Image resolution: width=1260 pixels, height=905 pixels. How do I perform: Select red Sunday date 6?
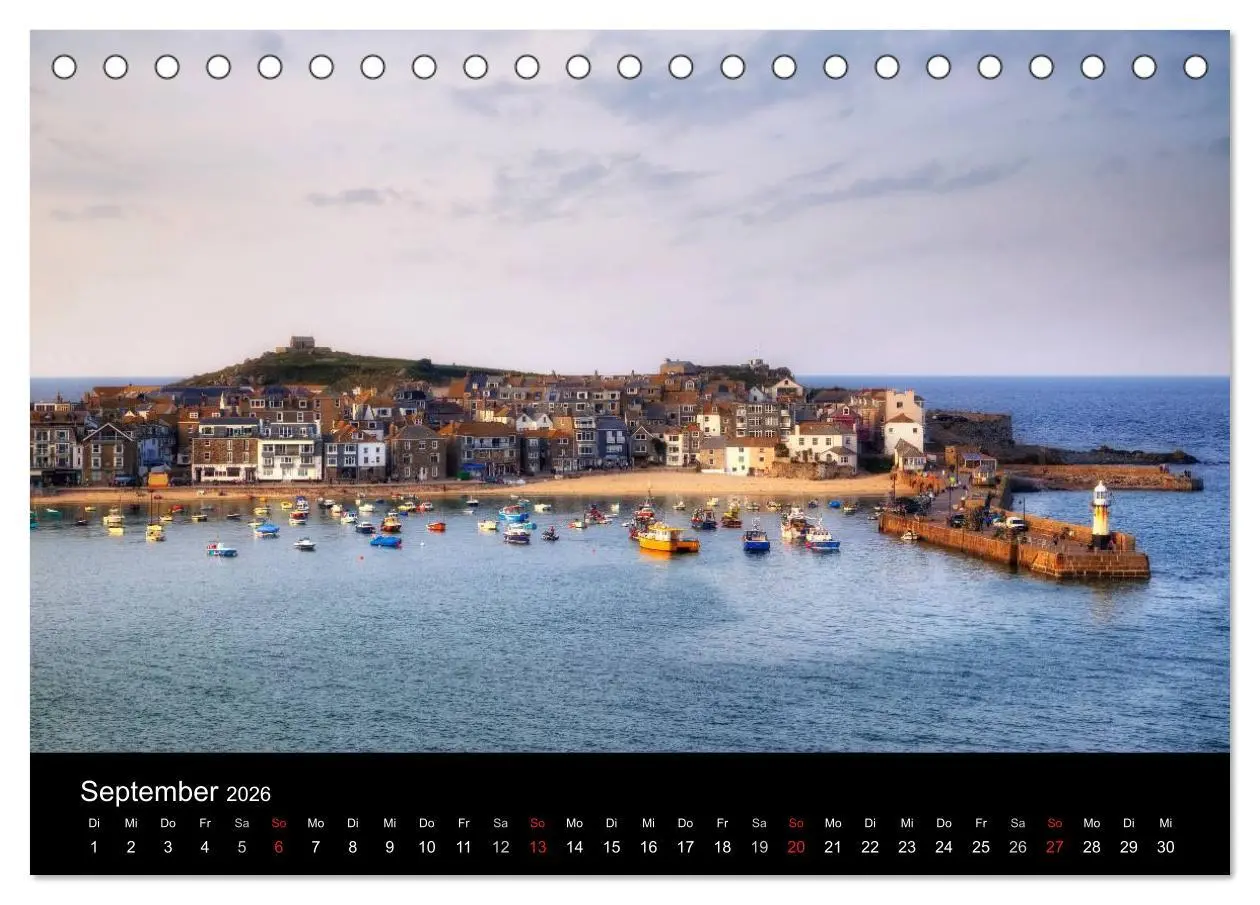(x=279, y=847)
